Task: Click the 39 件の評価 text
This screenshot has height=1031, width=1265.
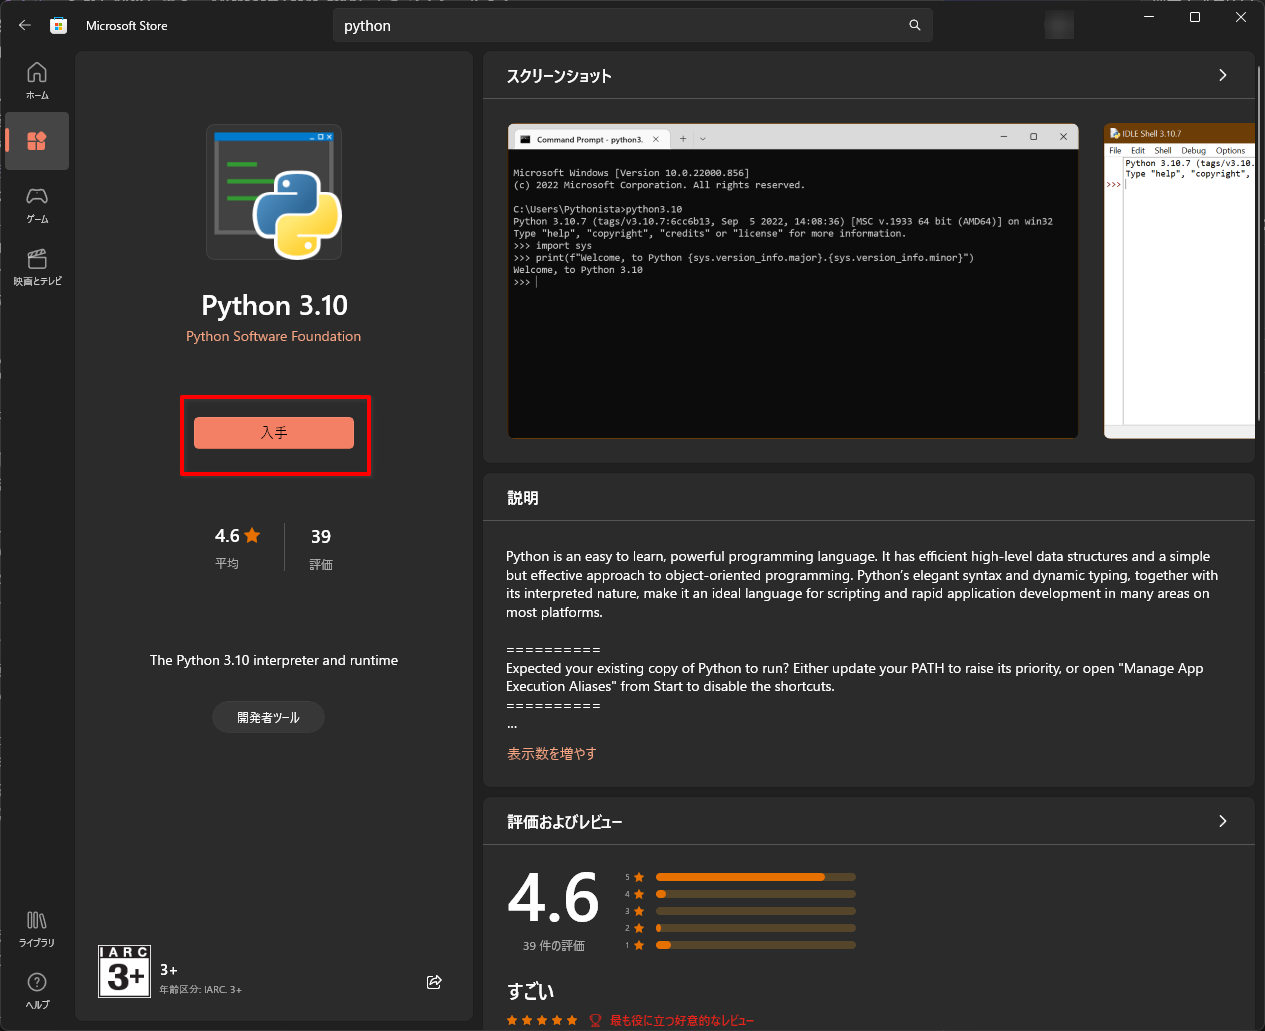Action: tap(554, 945)
